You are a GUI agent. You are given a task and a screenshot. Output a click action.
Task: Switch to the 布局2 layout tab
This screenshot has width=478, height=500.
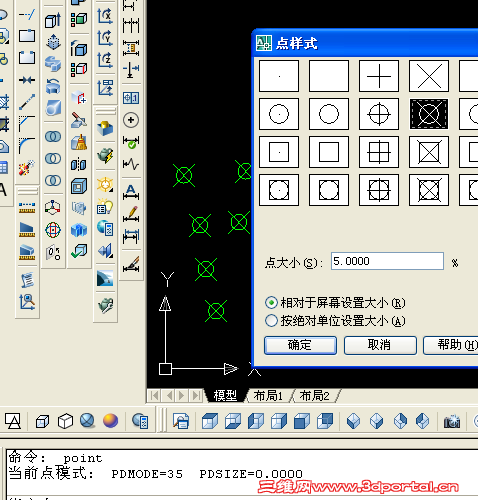coord(314,396)
